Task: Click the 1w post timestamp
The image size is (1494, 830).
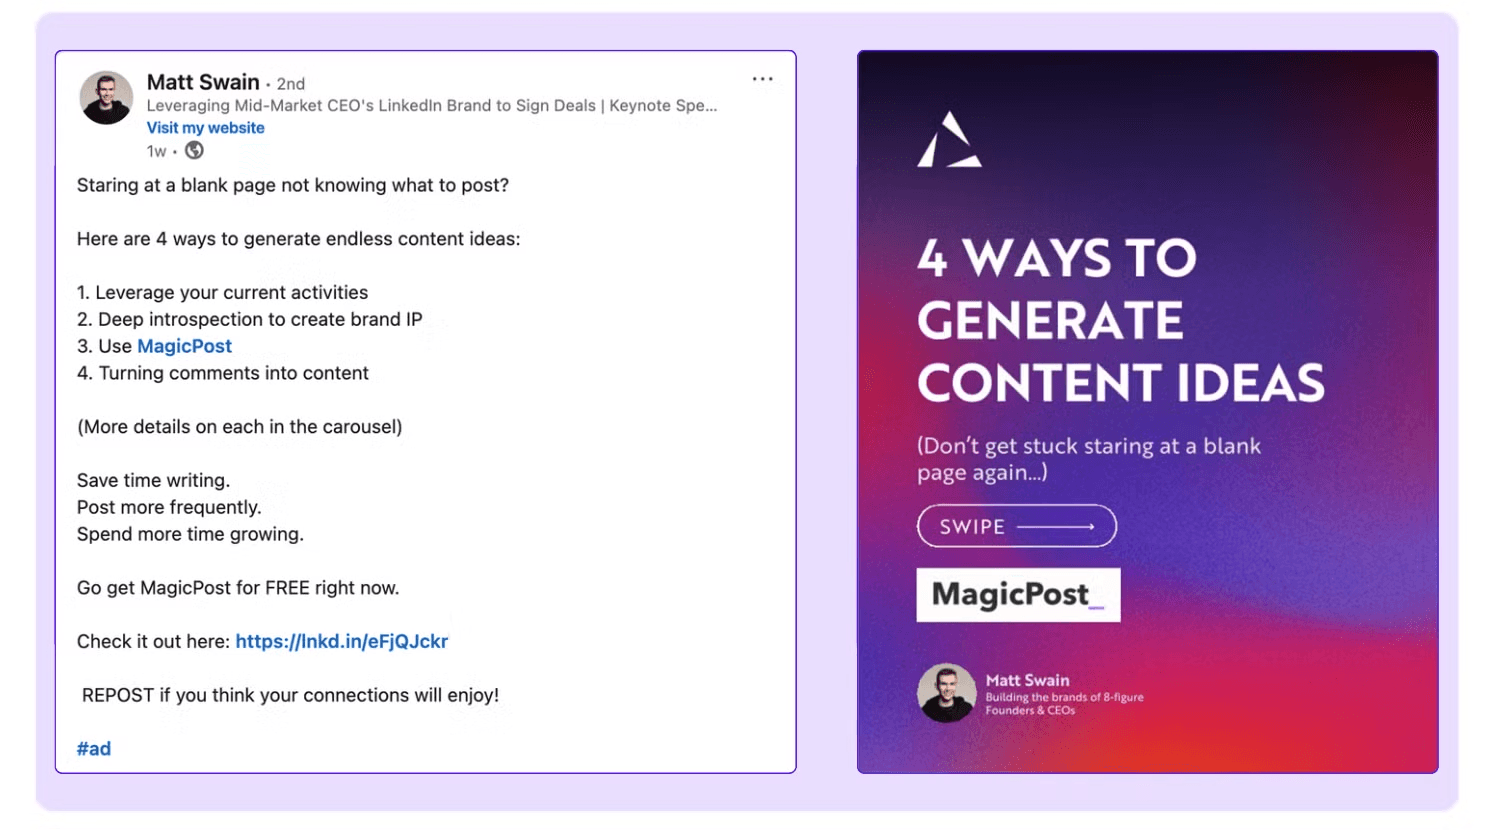Action: (156, 151)
